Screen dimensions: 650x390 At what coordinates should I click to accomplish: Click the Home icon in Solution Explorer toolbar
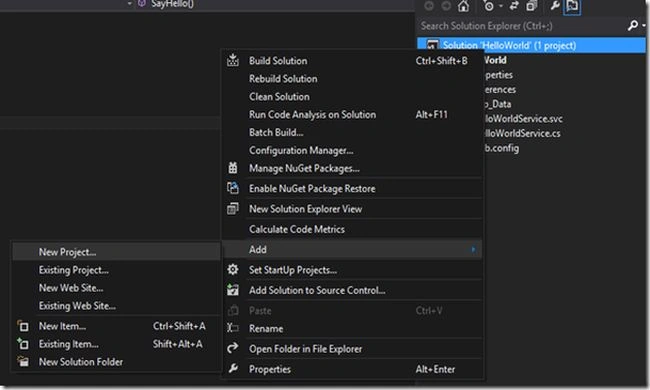coord(463,6)
